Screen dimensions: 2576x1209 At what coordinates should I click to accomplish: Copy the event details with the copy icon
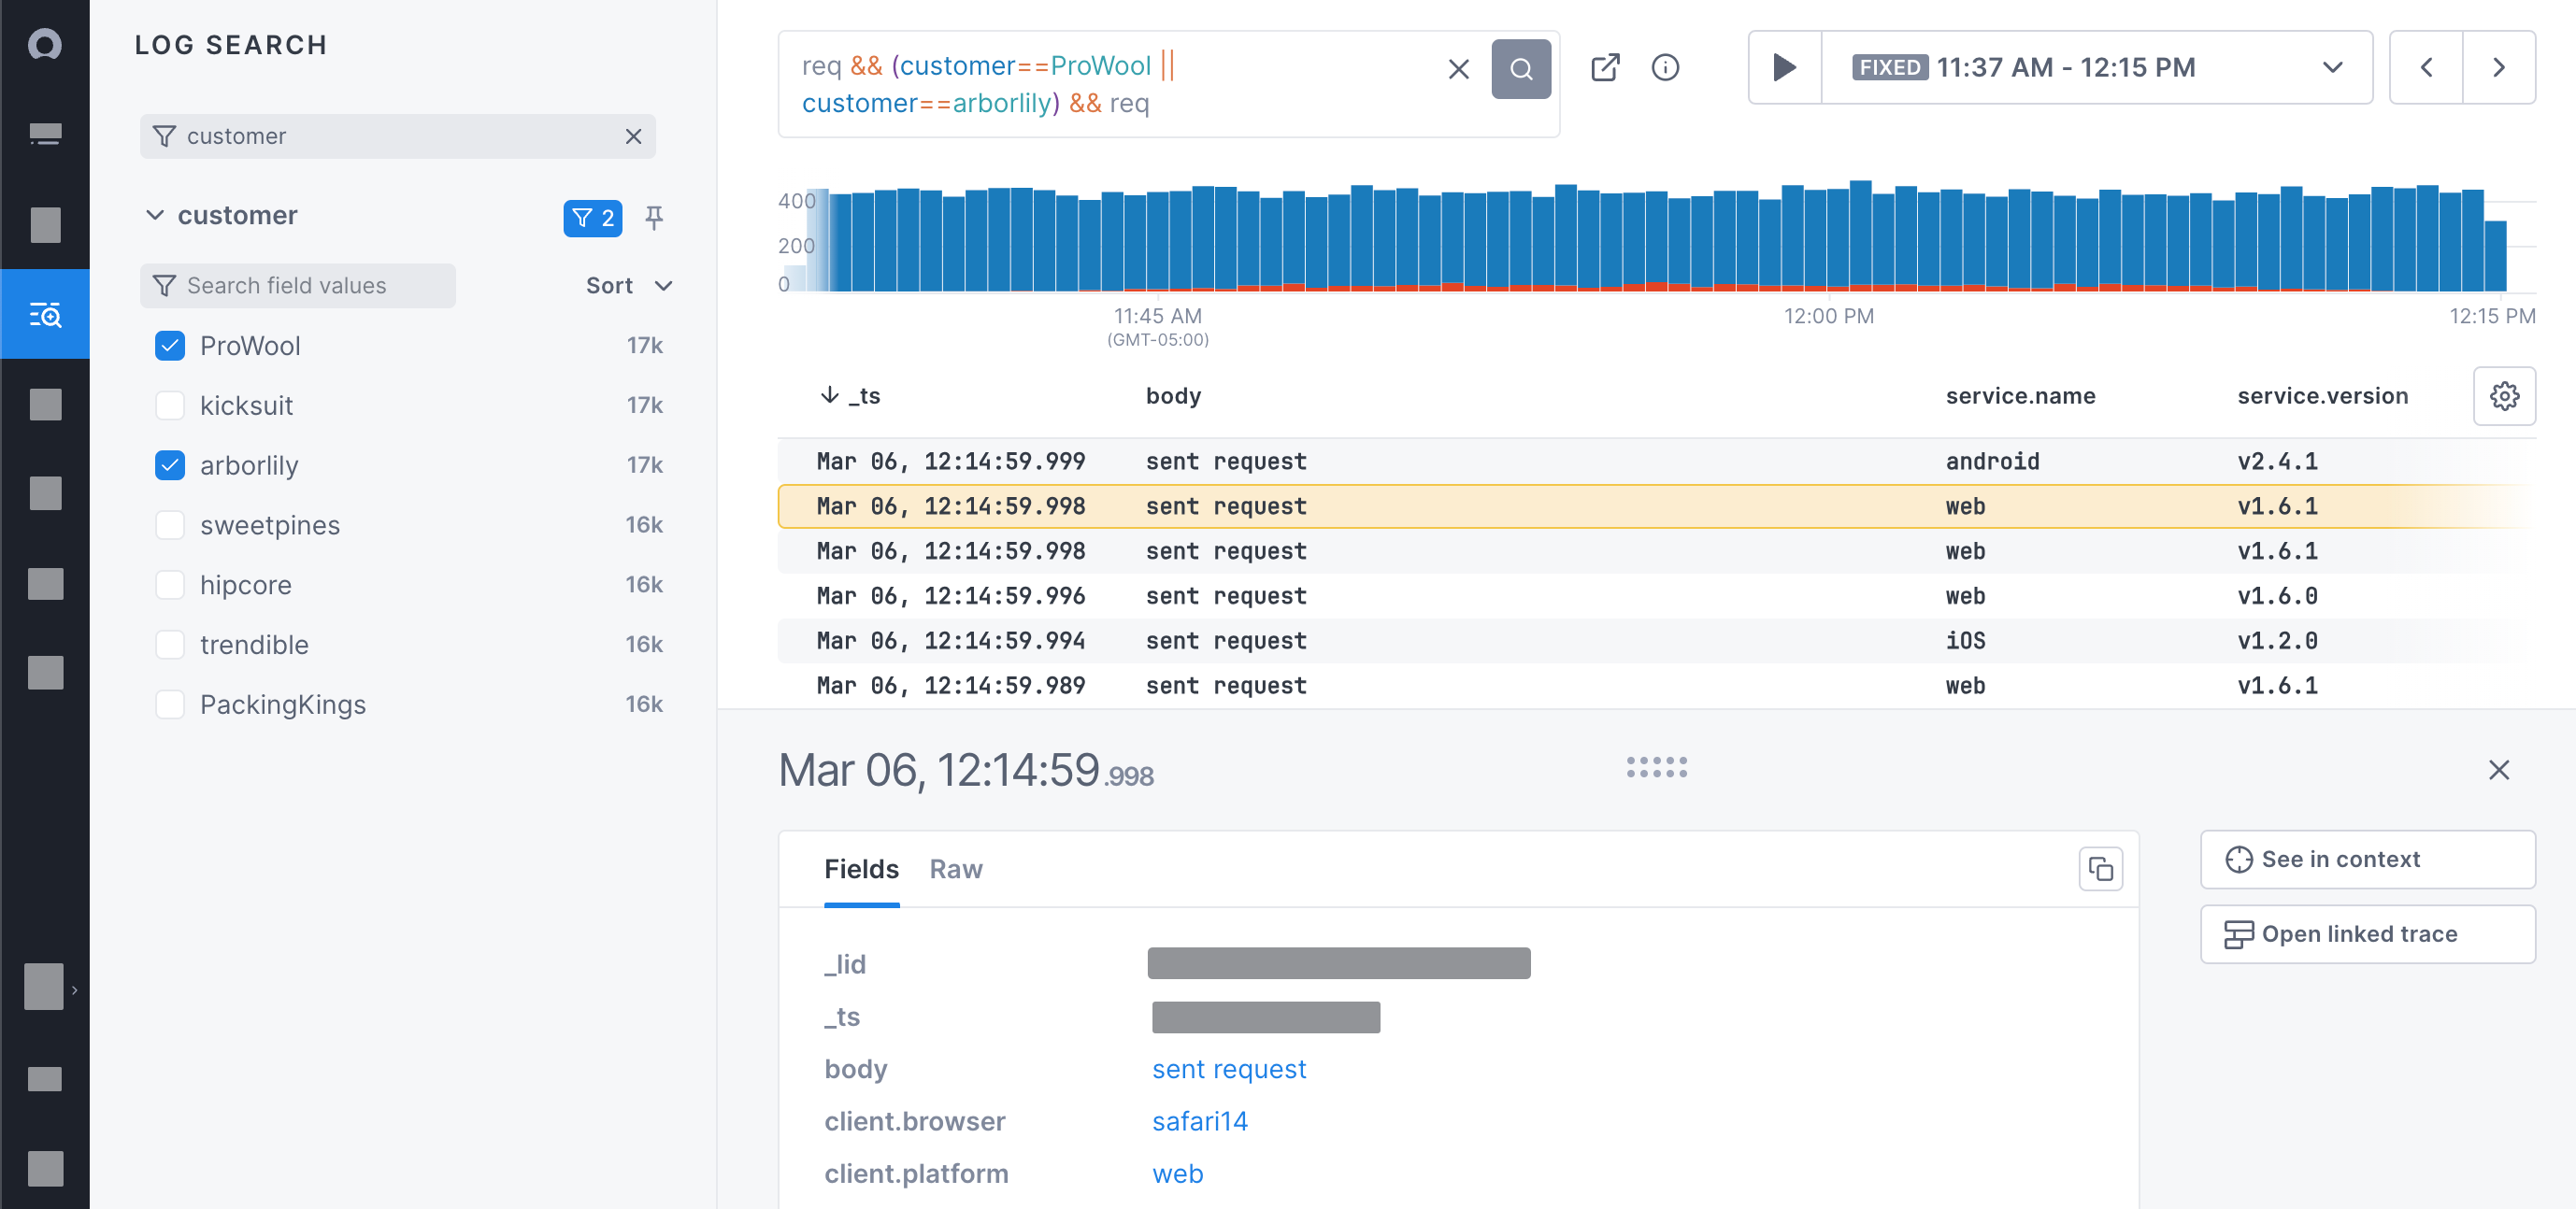(x=2099, y=869)
